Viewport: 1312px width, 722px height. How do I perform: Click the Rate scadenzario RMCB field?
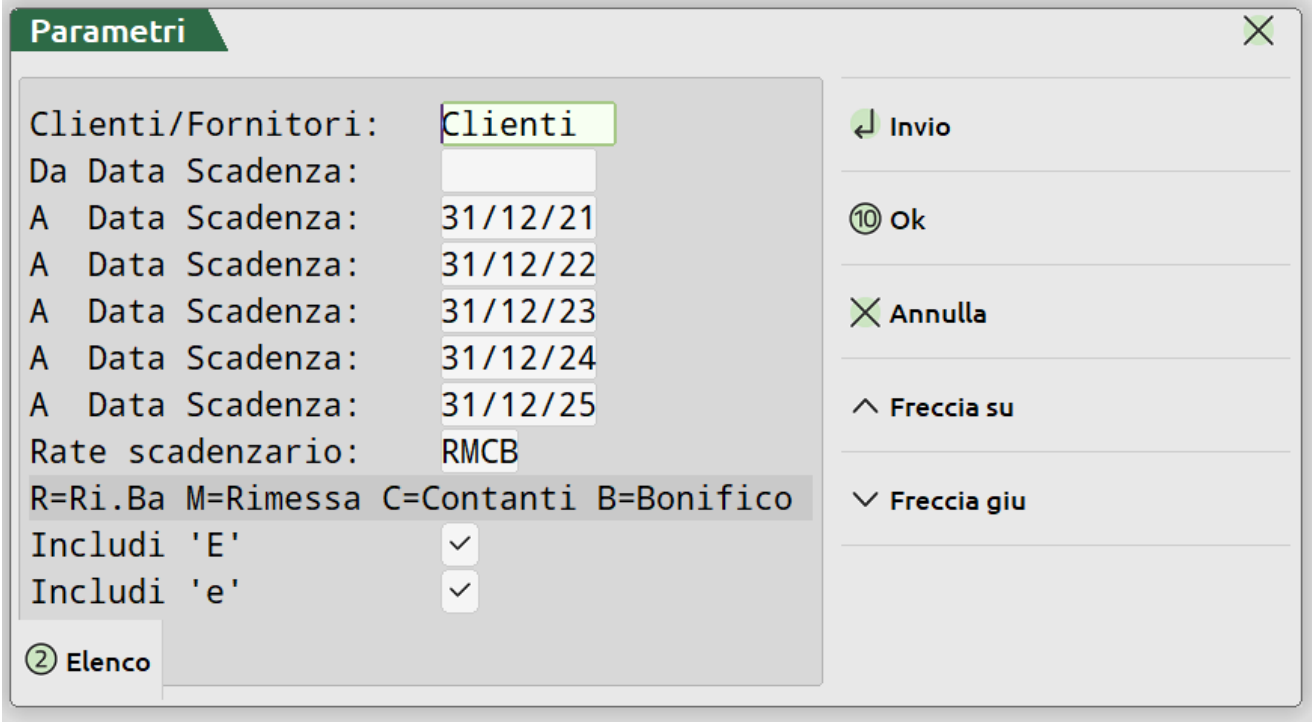[481, 452]
